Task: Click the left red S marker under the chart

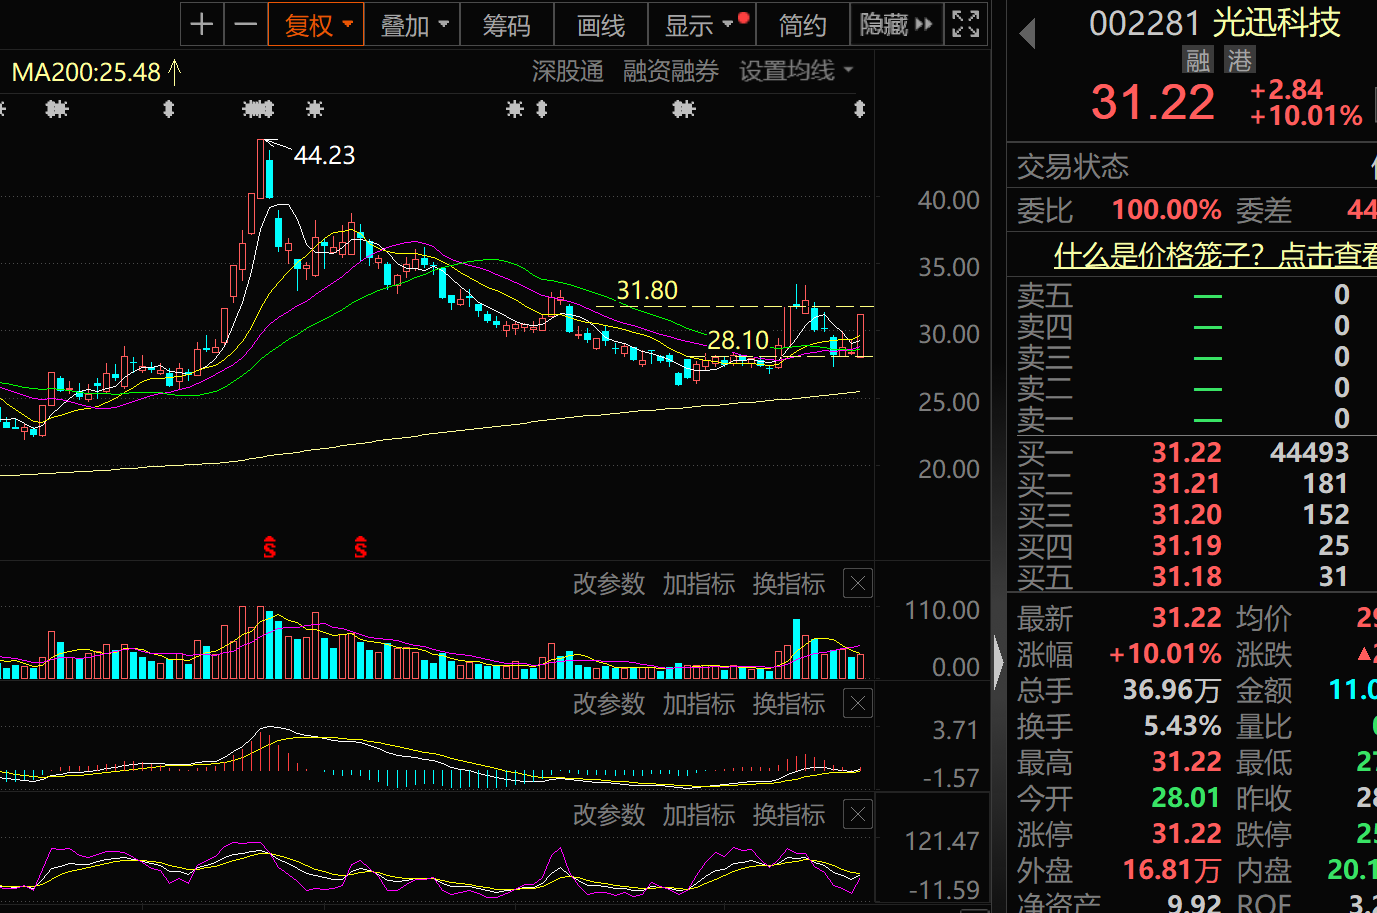Action: click(269, 547)
